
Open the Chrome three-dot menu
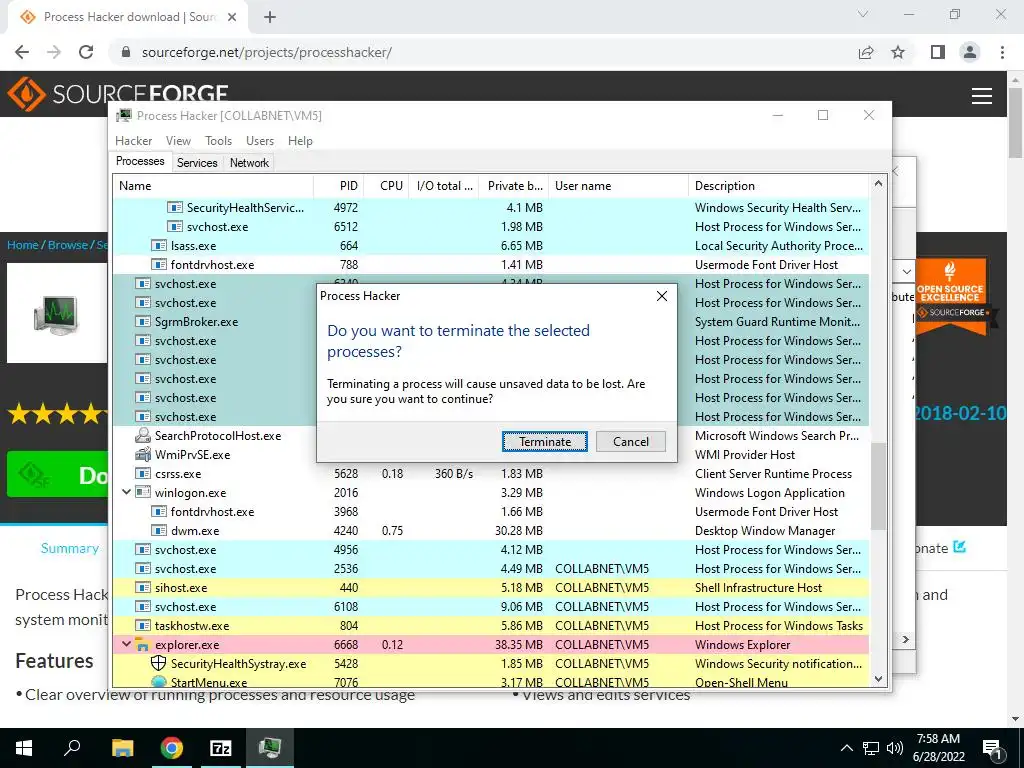coord(1002,52)
